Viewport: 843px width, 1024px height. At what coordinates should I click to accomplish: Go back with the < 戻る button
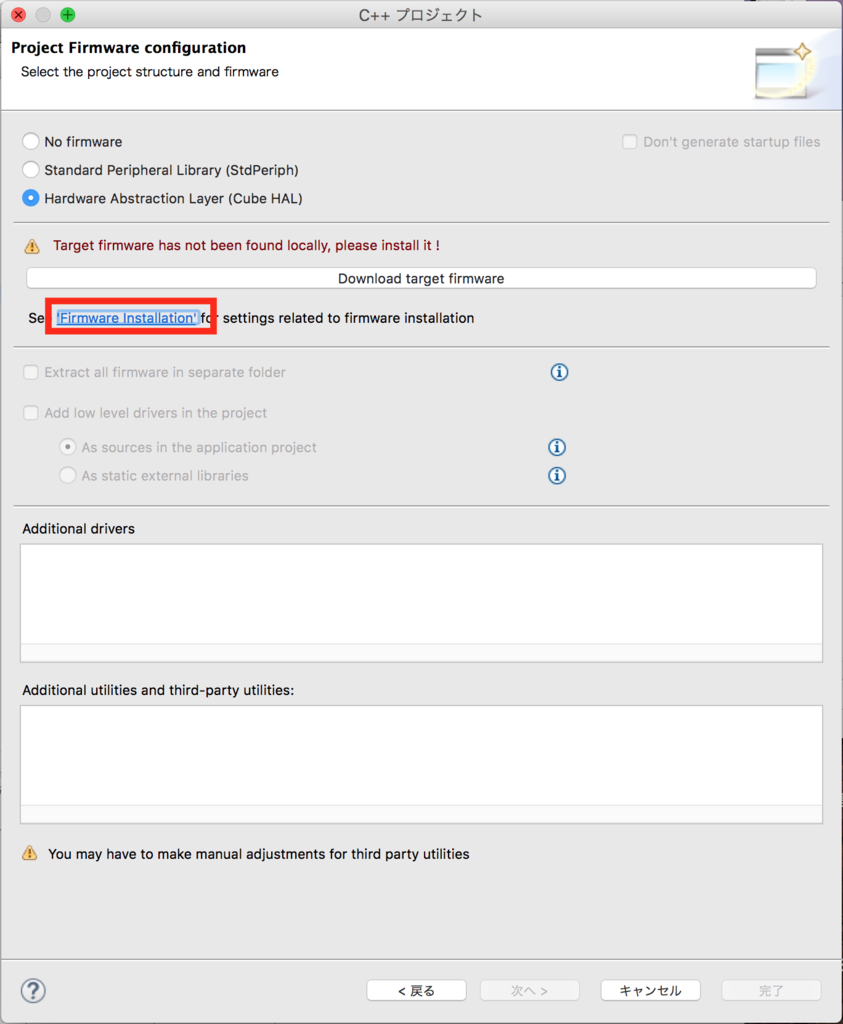(x=417, y=991)
